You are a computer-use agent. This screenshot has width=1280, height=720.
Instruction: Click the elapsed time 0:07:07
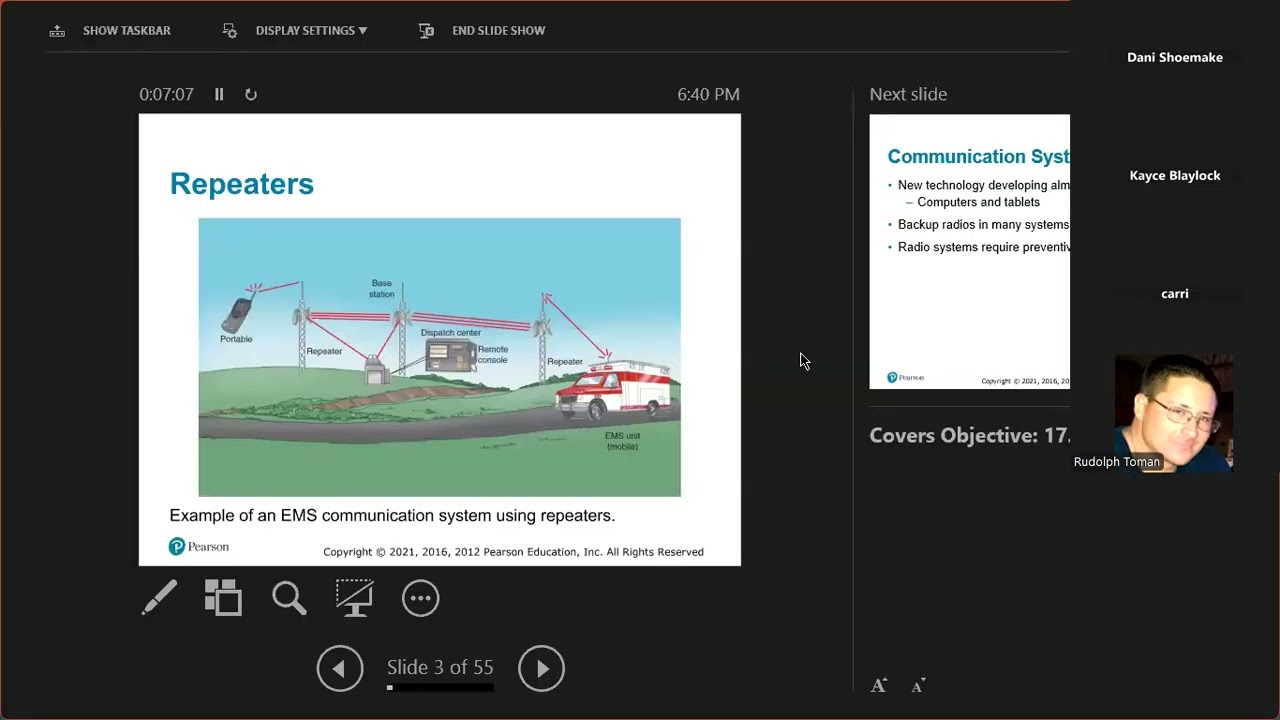click(x=166, y=94)
